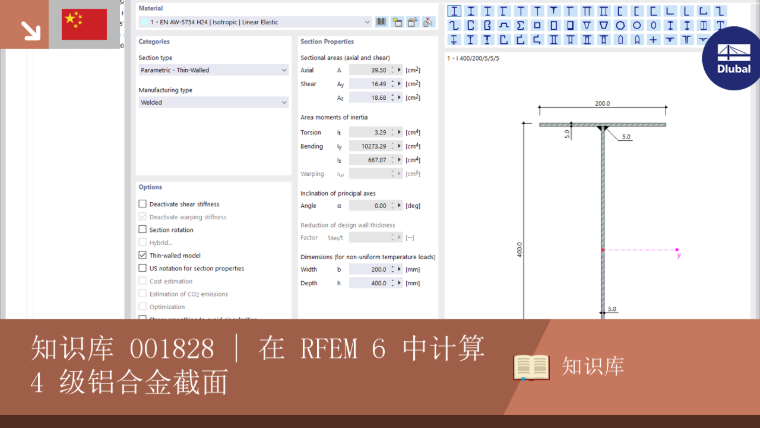Enable Deactivate shear stiffness checkbox
Viewport: 760px width, 428px height.
[142, 204]
